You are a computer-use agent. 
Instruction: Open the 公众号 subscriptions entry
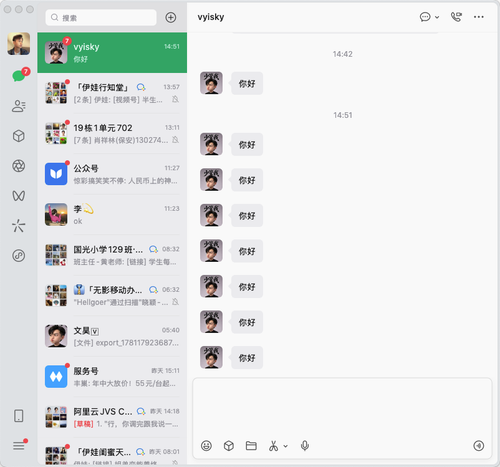point(112,174)
